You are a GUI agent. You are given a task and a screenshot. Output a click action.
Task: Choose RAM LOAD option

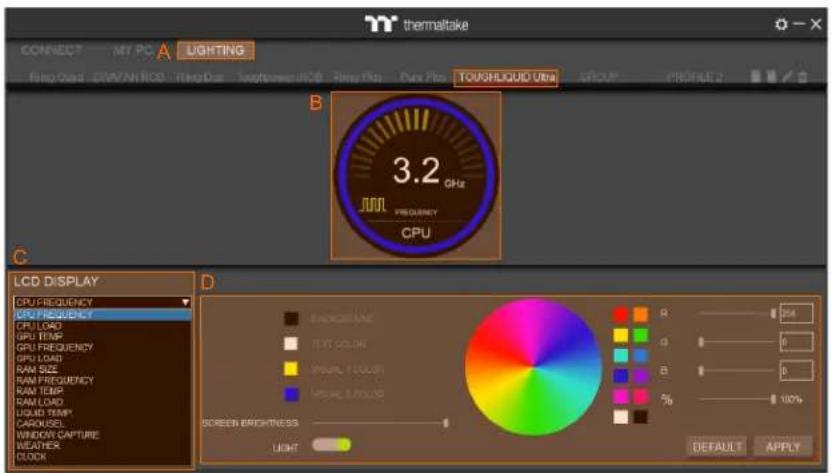point(39,402)
